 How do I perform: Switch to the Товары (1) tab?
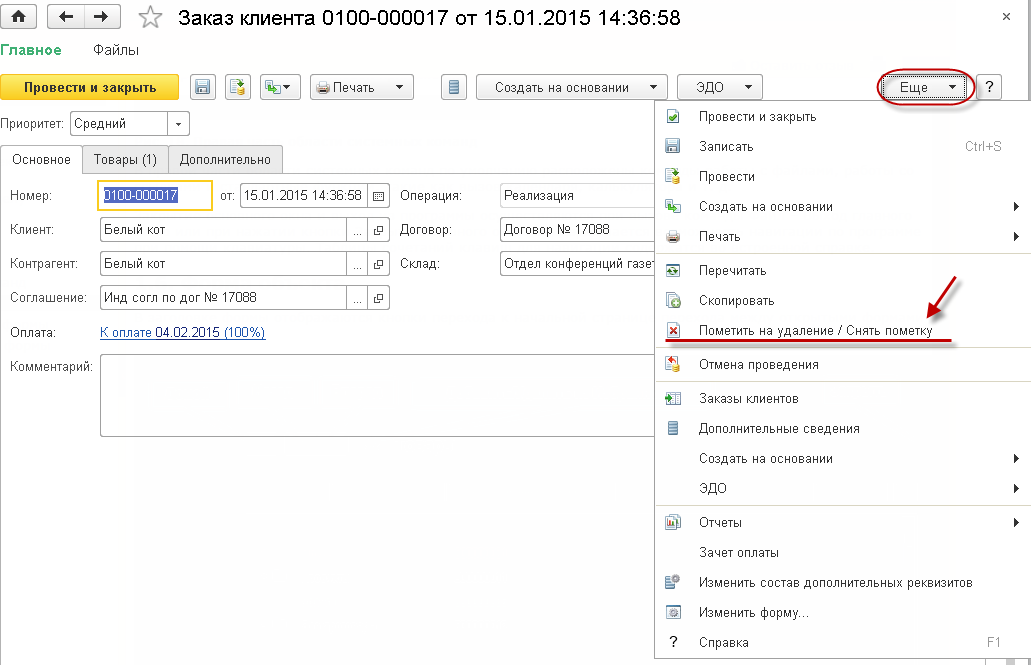point(125,160)
